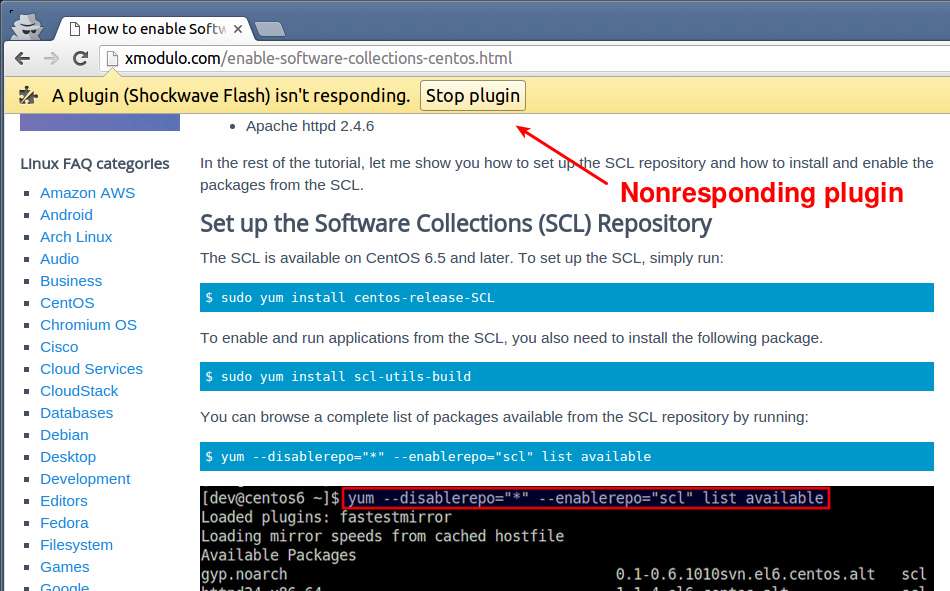The height and width of the screenshot is (591, 950).
Task: Click 'Loaded plugins: fastestmirror' in the terminal image
Action: [326, 517]
